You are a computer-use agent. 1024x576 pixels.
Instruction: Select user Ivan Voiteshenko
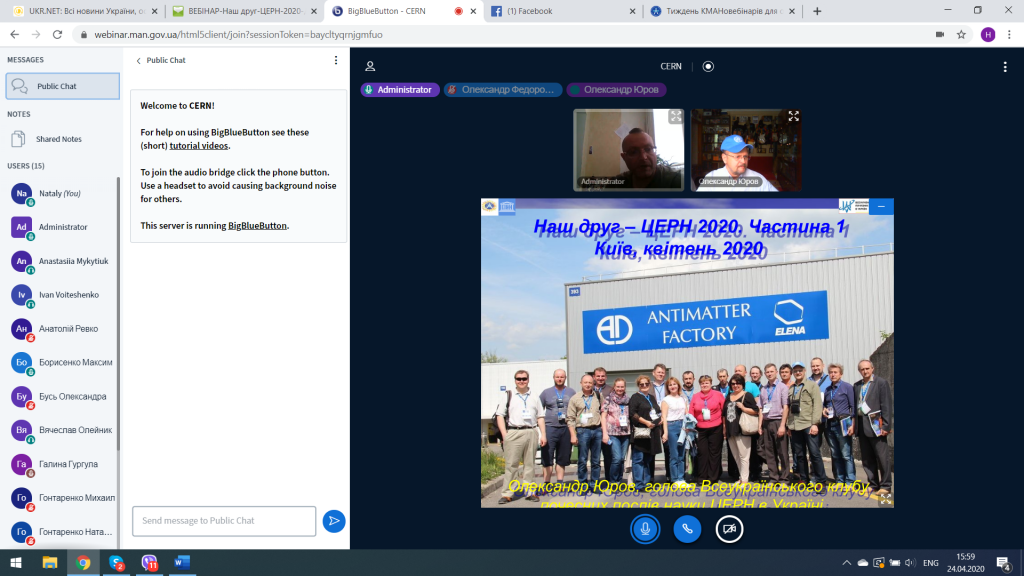coord(61,295)
